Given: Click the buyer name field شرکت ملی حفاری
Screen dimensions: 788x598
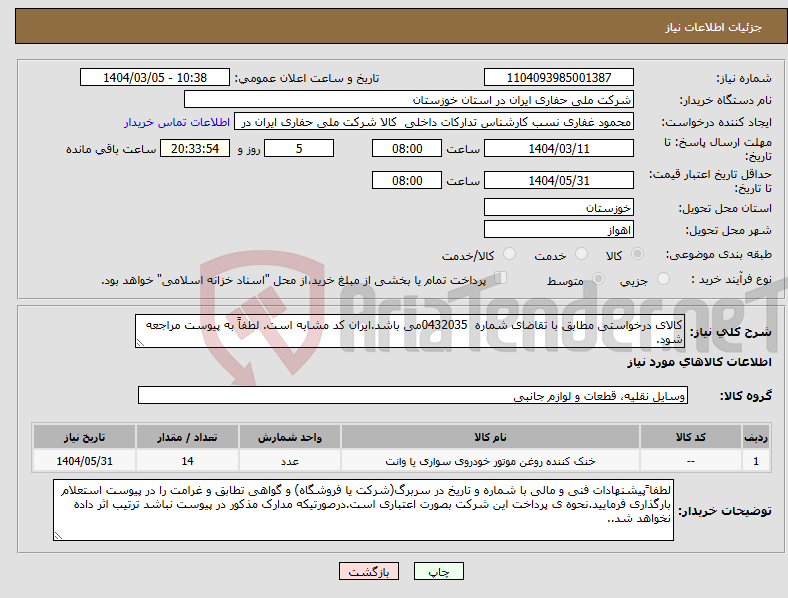Looking at the screenshot, I should tap(409, 99).
